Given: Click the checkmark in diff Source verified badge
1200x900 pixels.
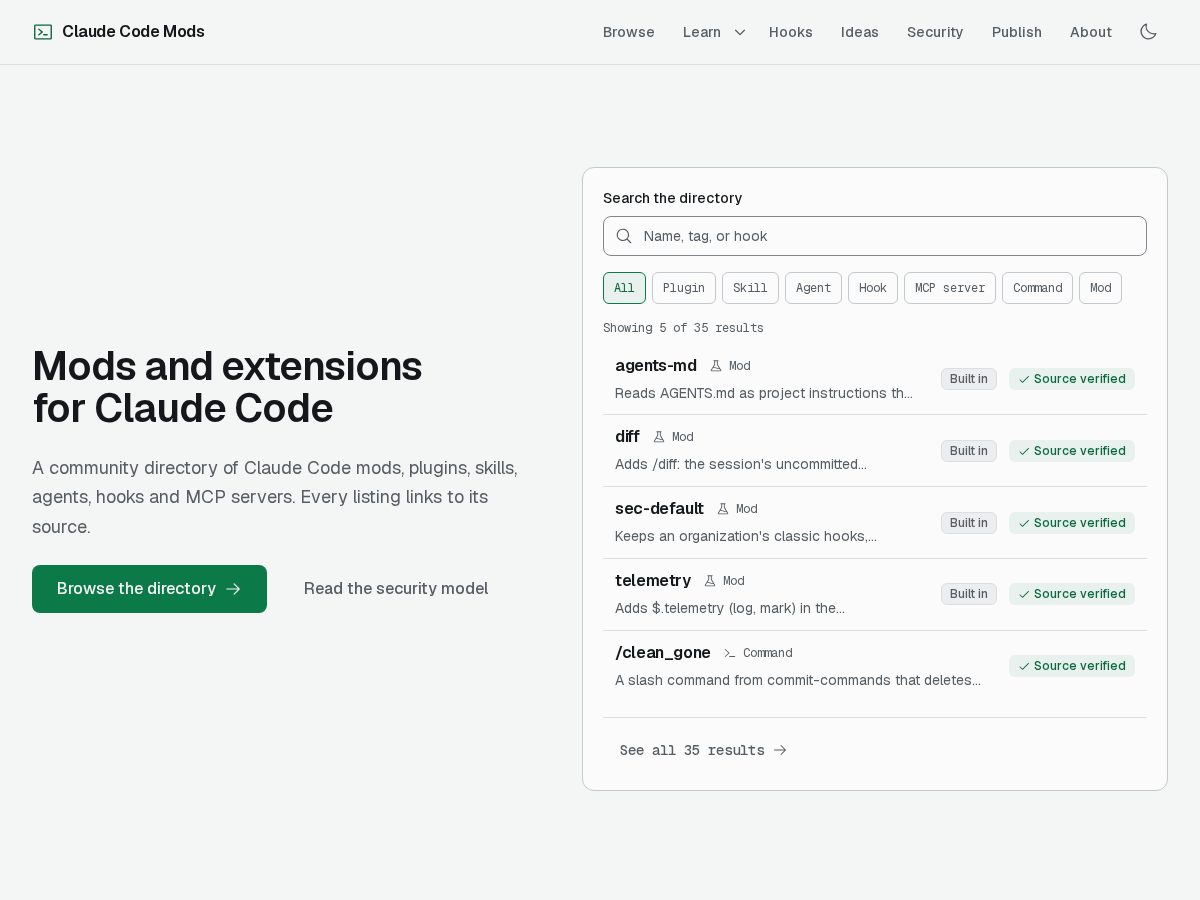Looking at the screenshot, I should coord(1024,451).
